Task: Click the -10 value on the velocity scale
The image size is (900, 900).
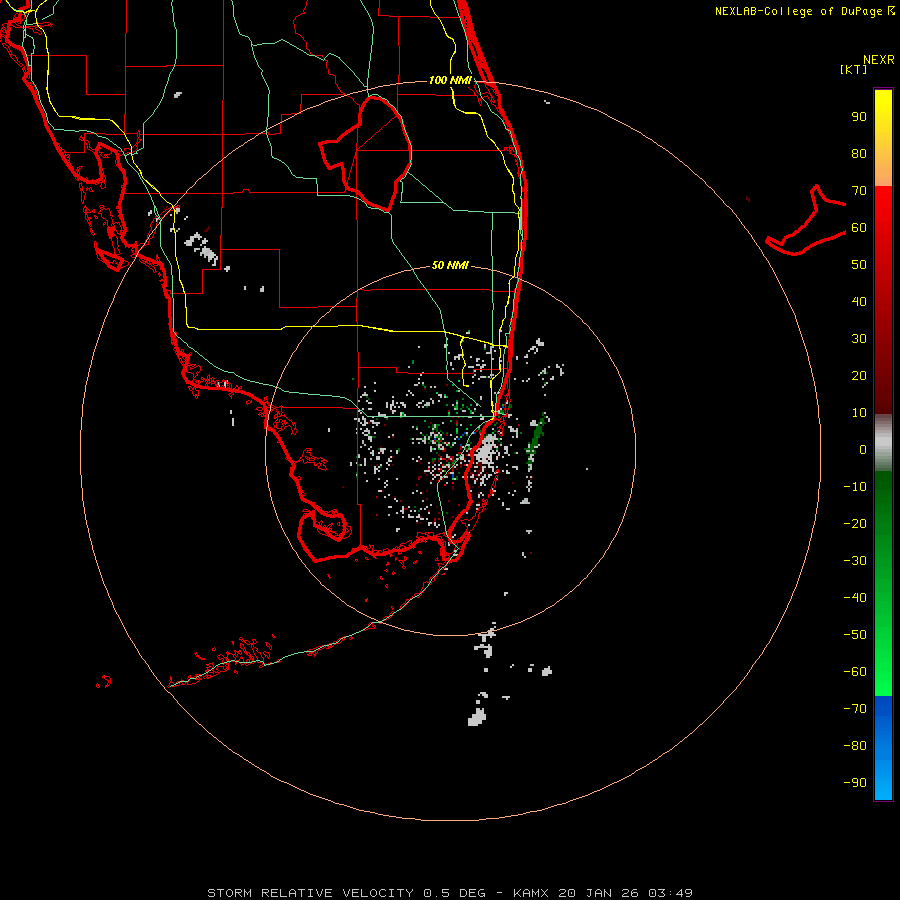Action: pos(855,487)
